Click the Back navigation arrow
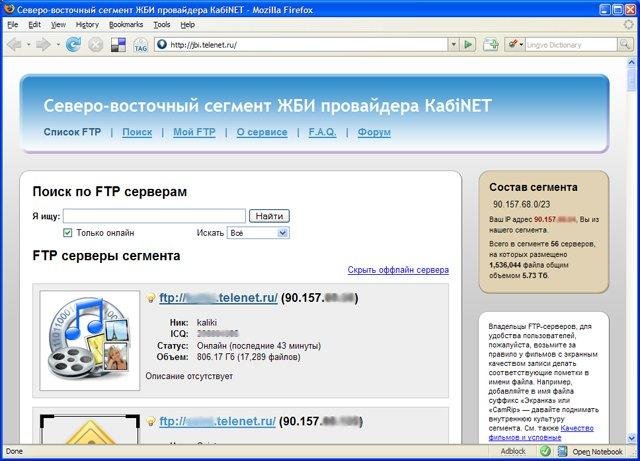The width and height of the screenshot is (640, 461). pyautogui.click(x=14, y=45)
